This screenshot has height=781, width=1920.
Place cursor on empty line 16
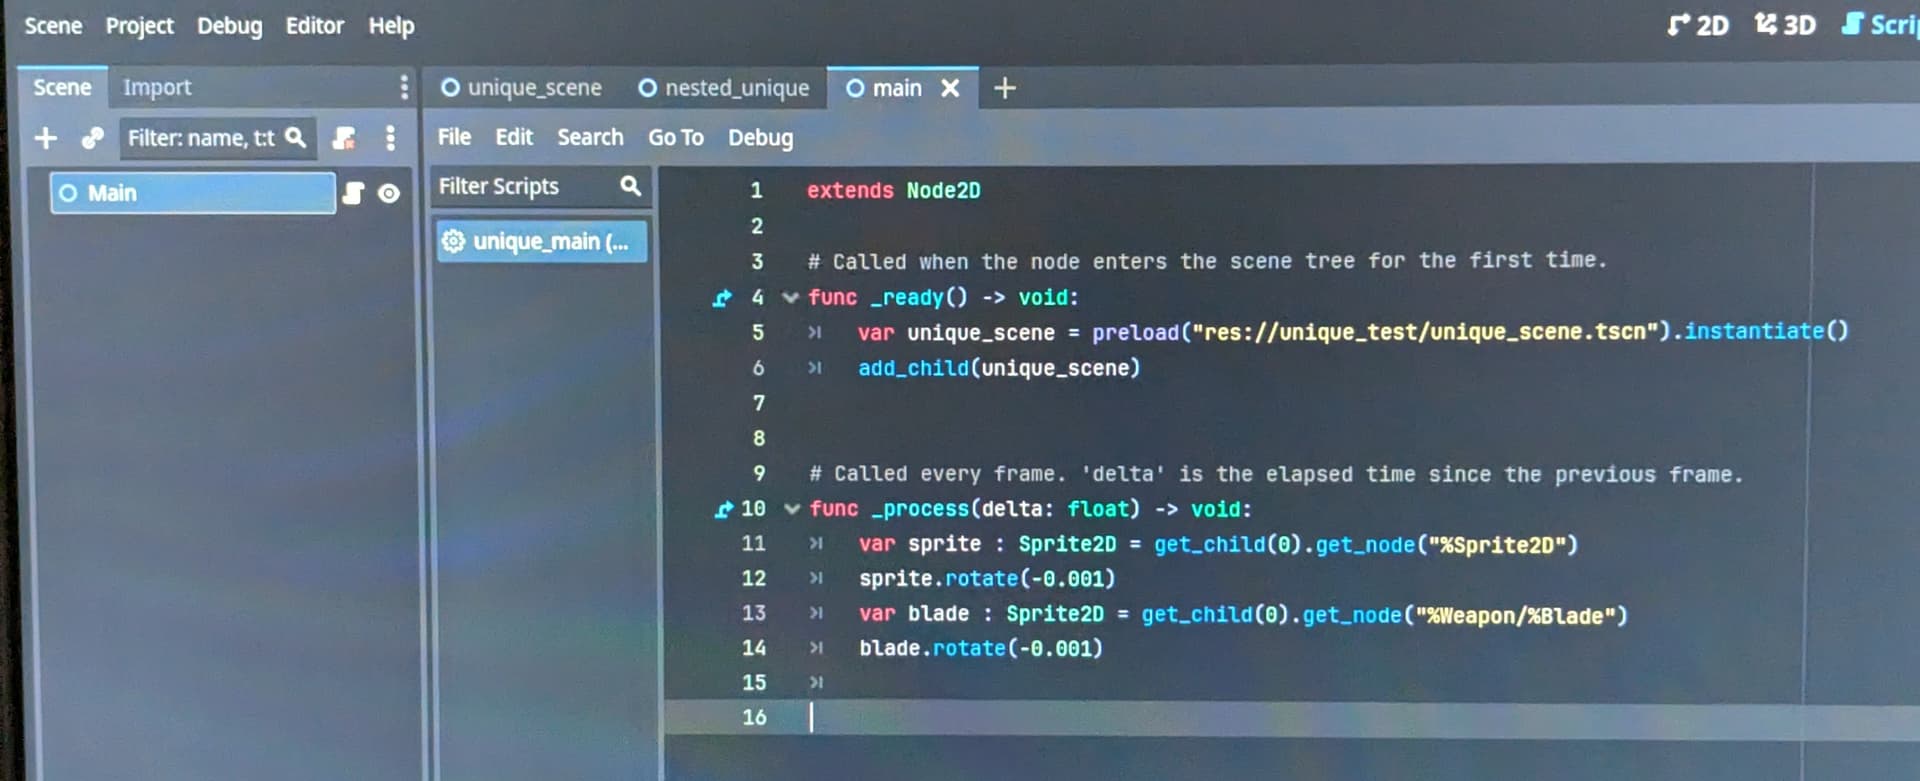1290,718
